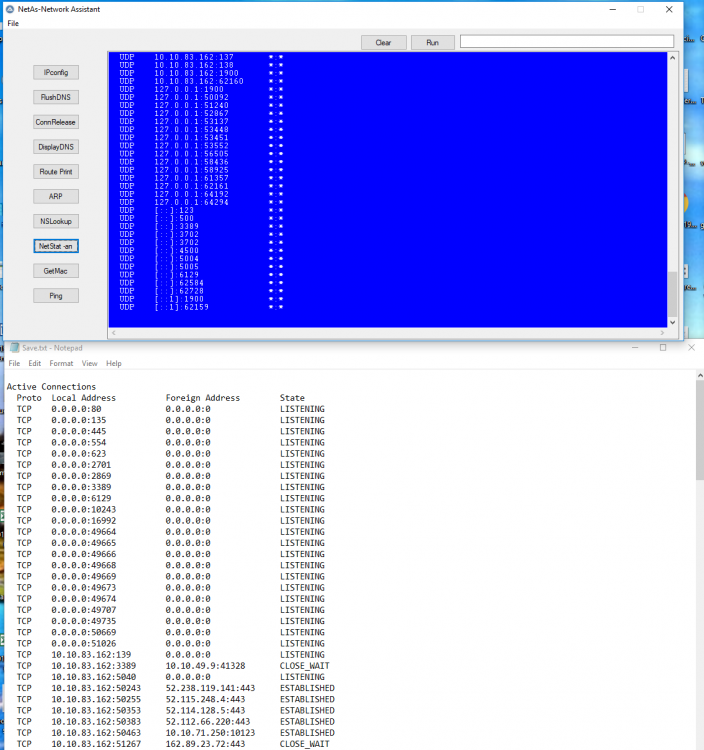Open Notepad Format menu
Screen dimensions: 704x750
click(x=61, y=364)
